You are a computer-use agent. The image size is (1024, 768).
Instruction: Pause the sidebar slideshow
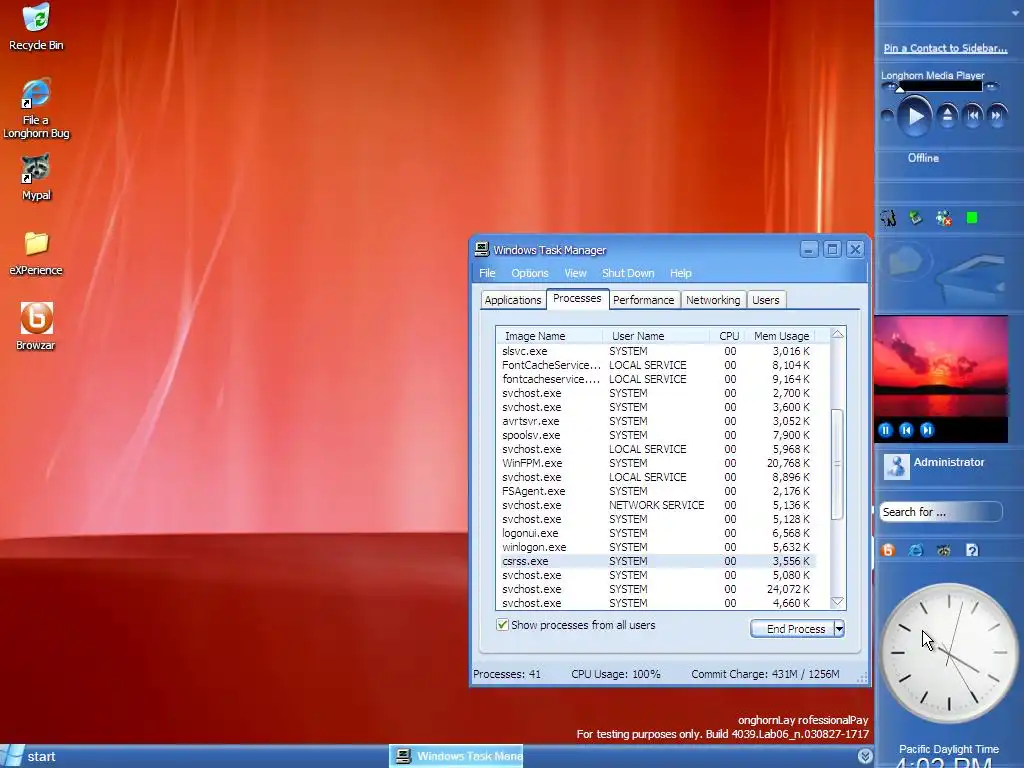pos(886,430)
